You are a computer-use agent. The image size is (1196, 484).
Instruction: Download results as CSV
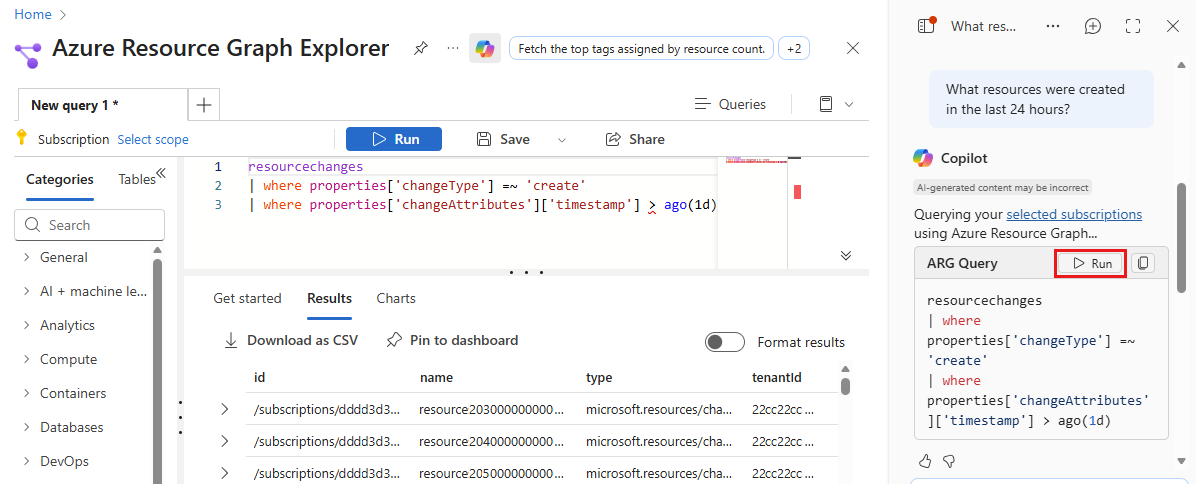291,341
